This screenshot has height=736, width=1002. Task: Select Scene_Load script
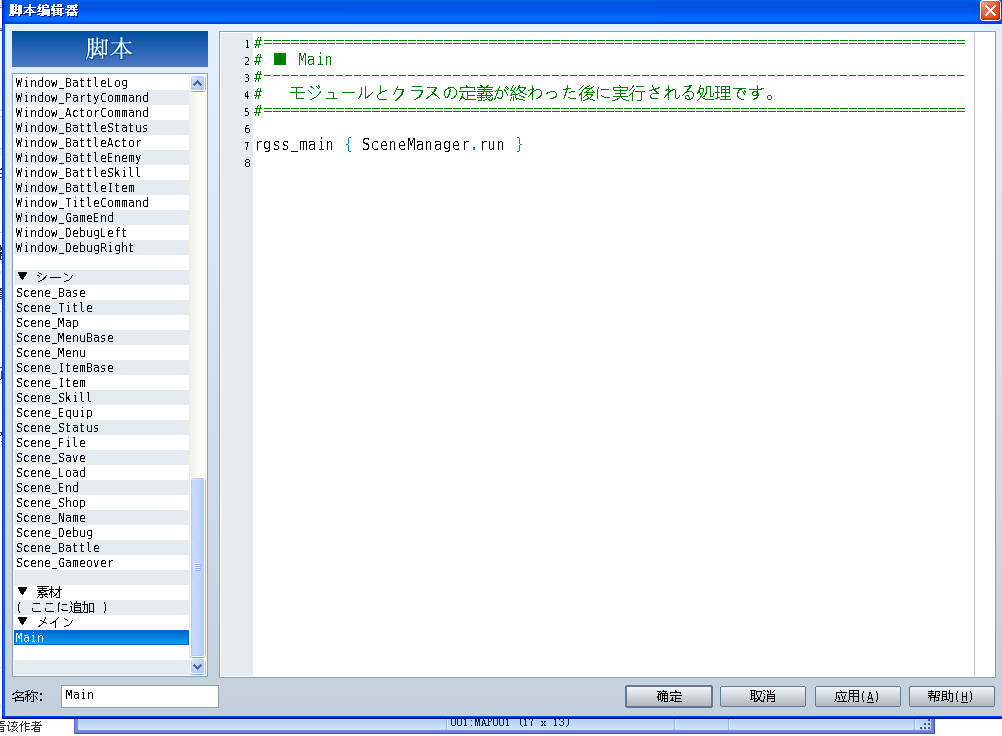point(101,473)
